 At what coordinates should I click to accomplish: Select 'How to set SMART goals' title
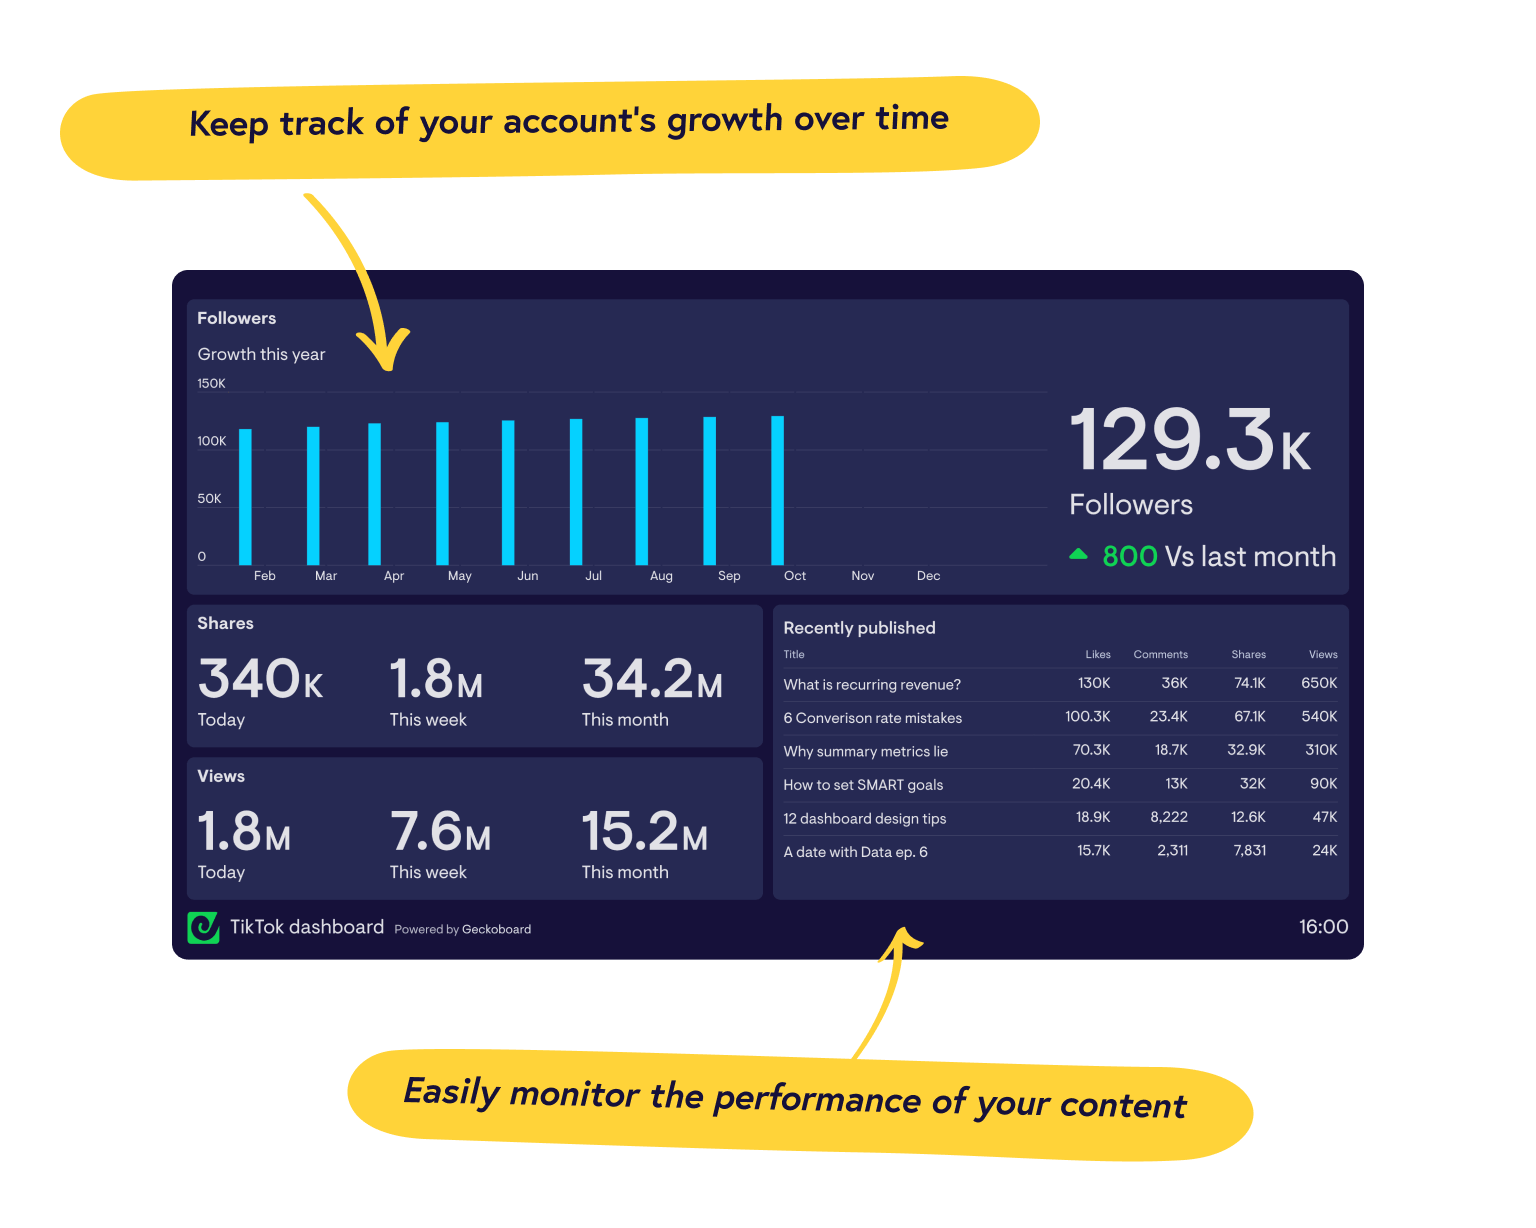pyautogui.click(x=863, y=785)
